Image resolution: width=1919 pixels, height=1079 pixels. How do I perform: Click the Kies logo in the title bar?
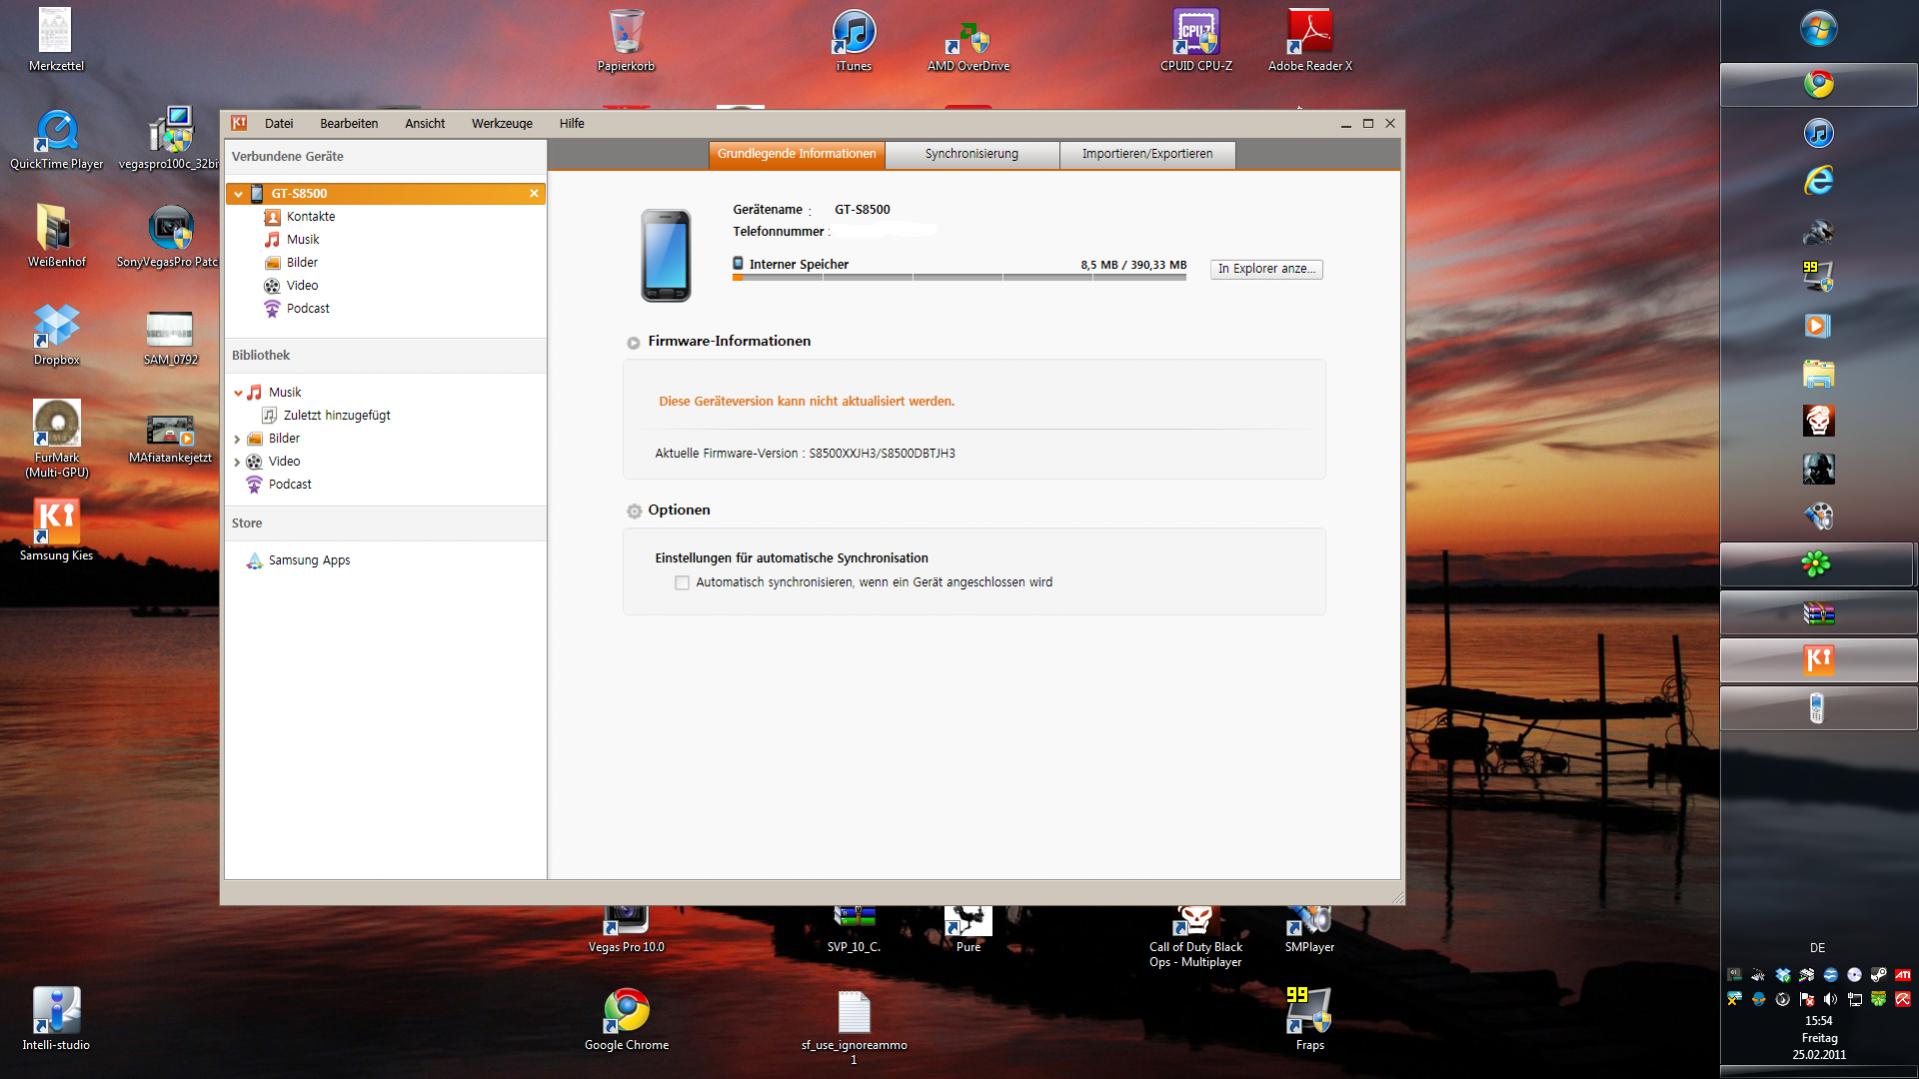[239, 123]
